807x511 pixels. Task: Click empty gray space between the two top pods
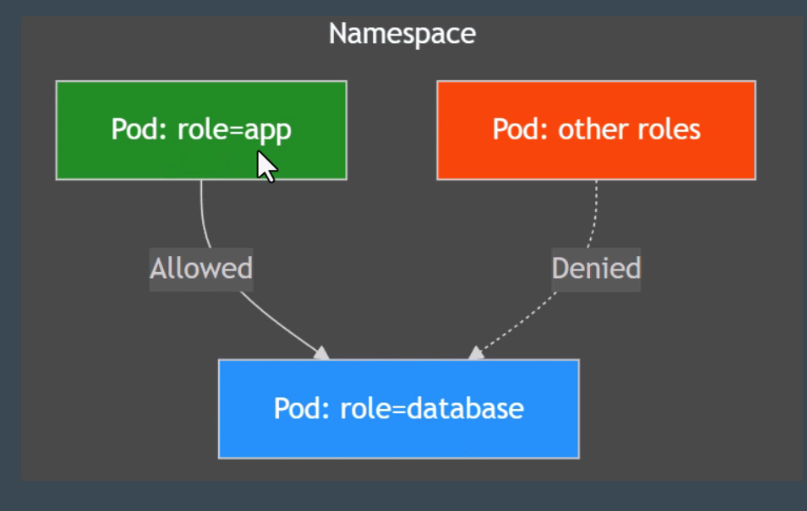[392, 130]
